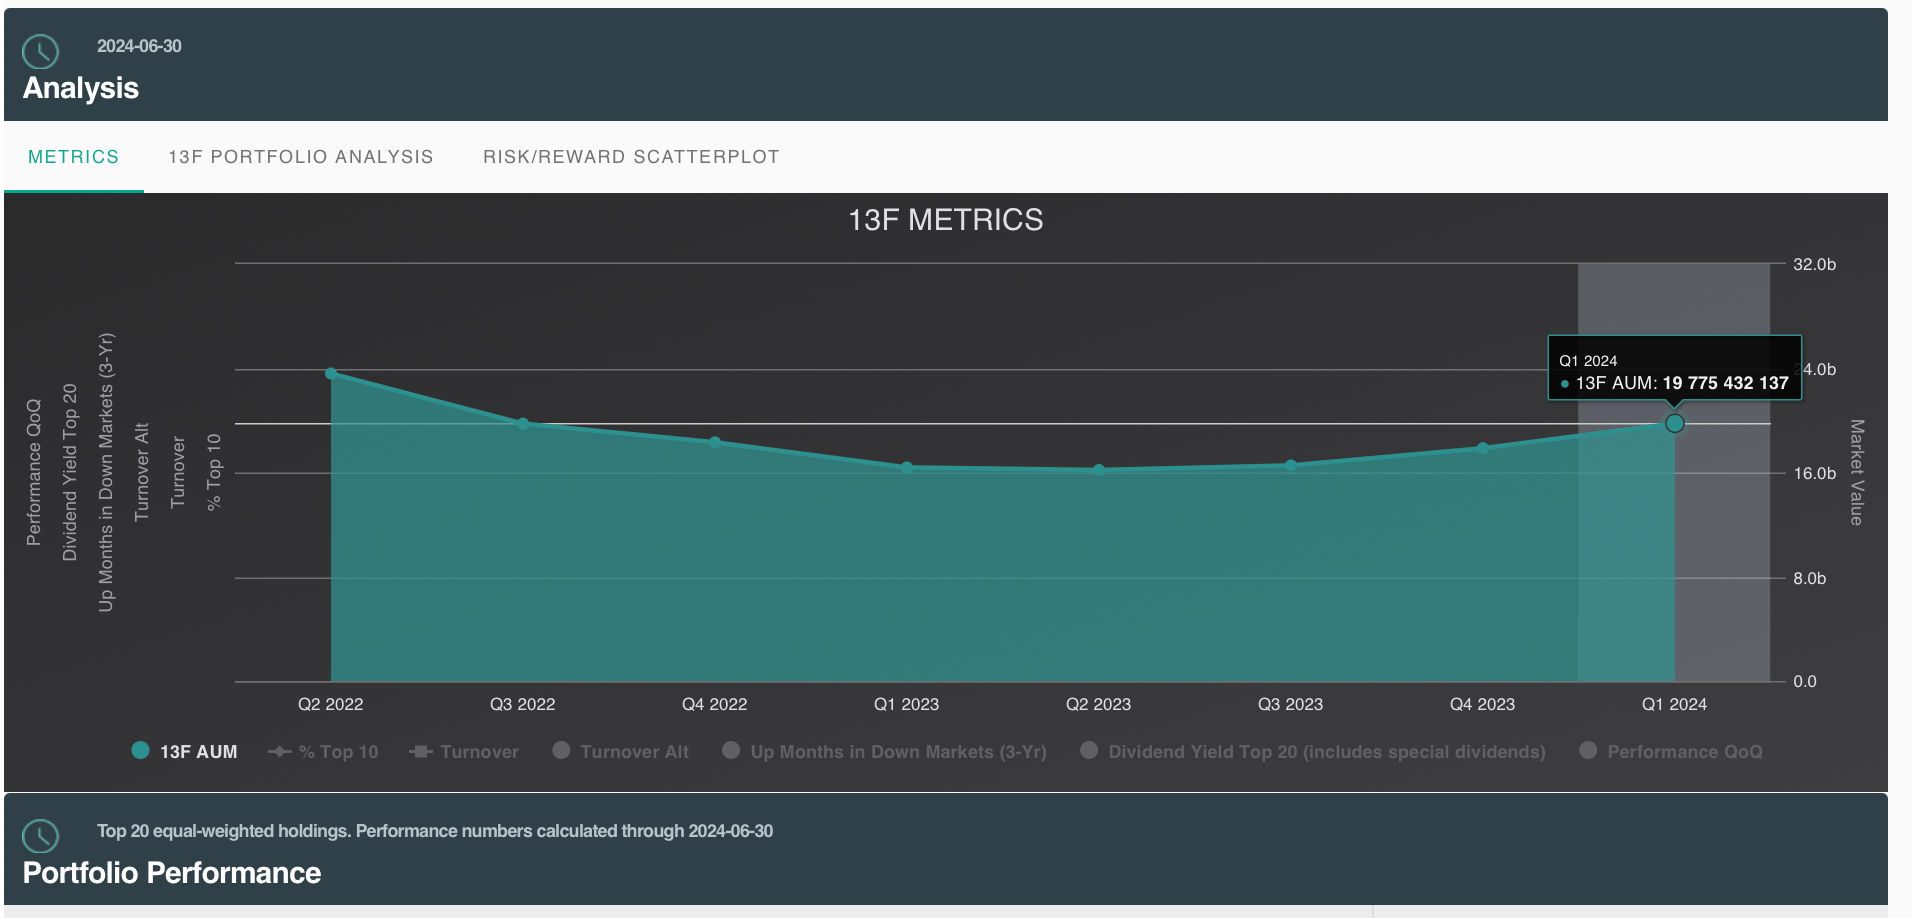Show the Up Months in Down Markets series
1912x918 pixels.
click(x=898, y=752)
